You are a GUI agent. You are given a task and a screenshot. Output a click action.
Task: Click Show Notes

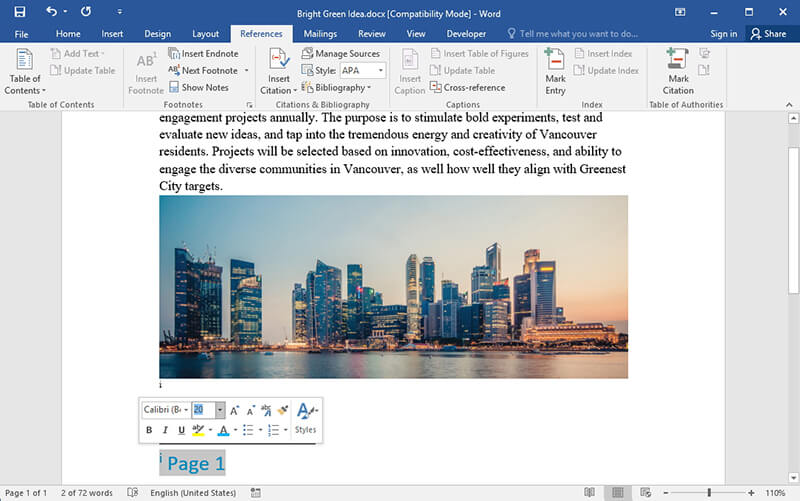click(x=198, y=87)
